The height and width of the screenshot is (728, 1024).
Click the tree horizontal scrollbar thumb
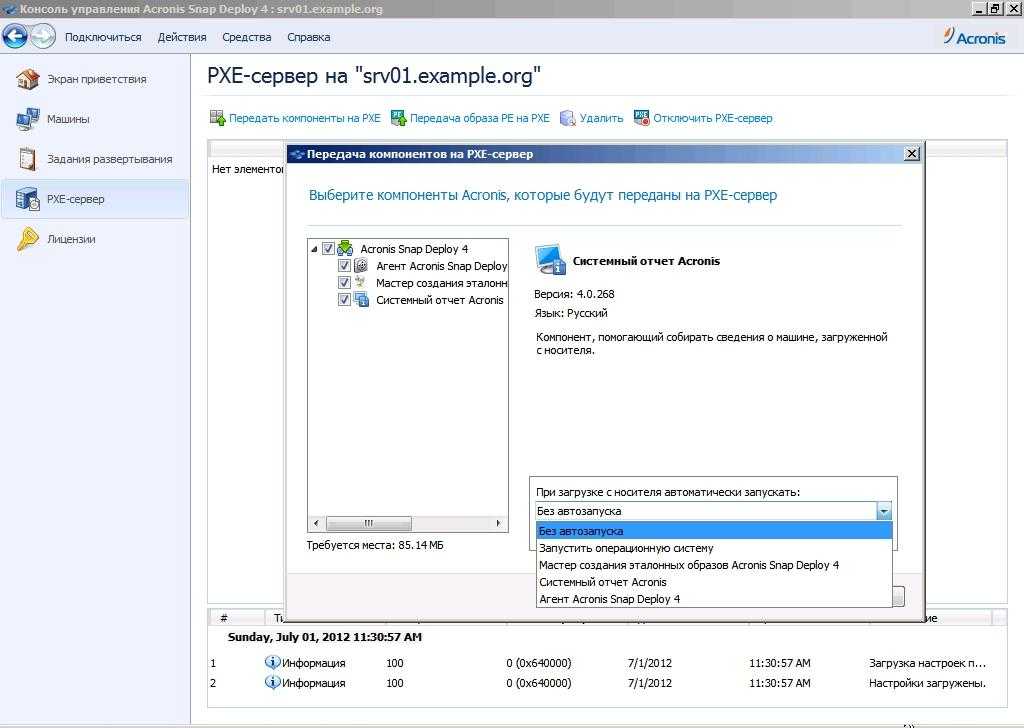(x=369, y=523)
